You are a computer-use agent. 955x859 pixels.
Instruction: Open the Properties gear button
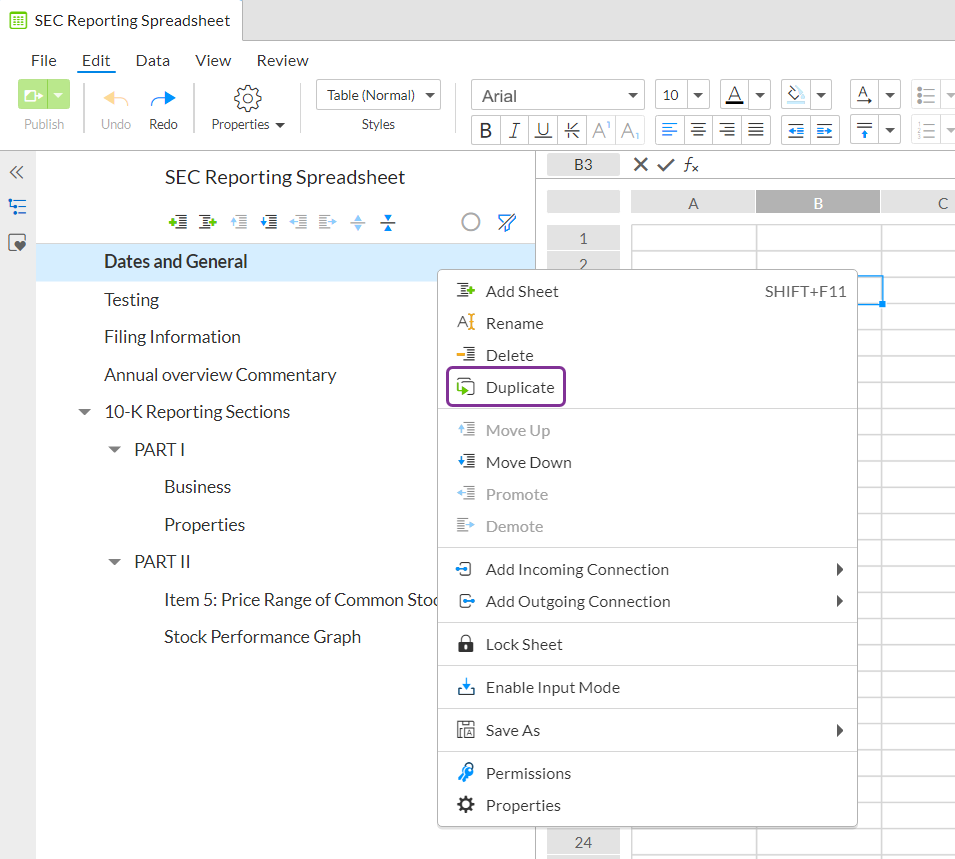pos(247,108)
